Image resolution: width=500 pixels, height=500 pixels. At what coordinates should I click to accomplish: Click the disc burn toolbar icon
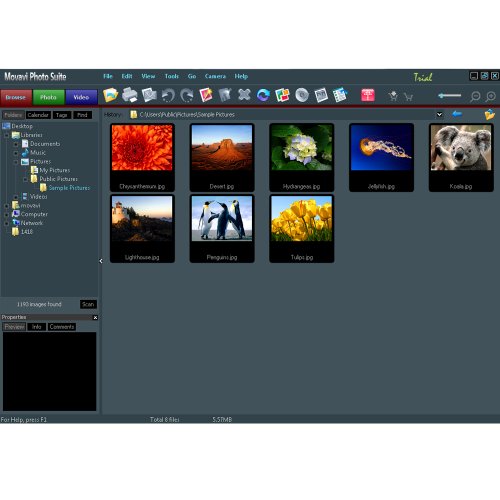click(x=302, y=95)
